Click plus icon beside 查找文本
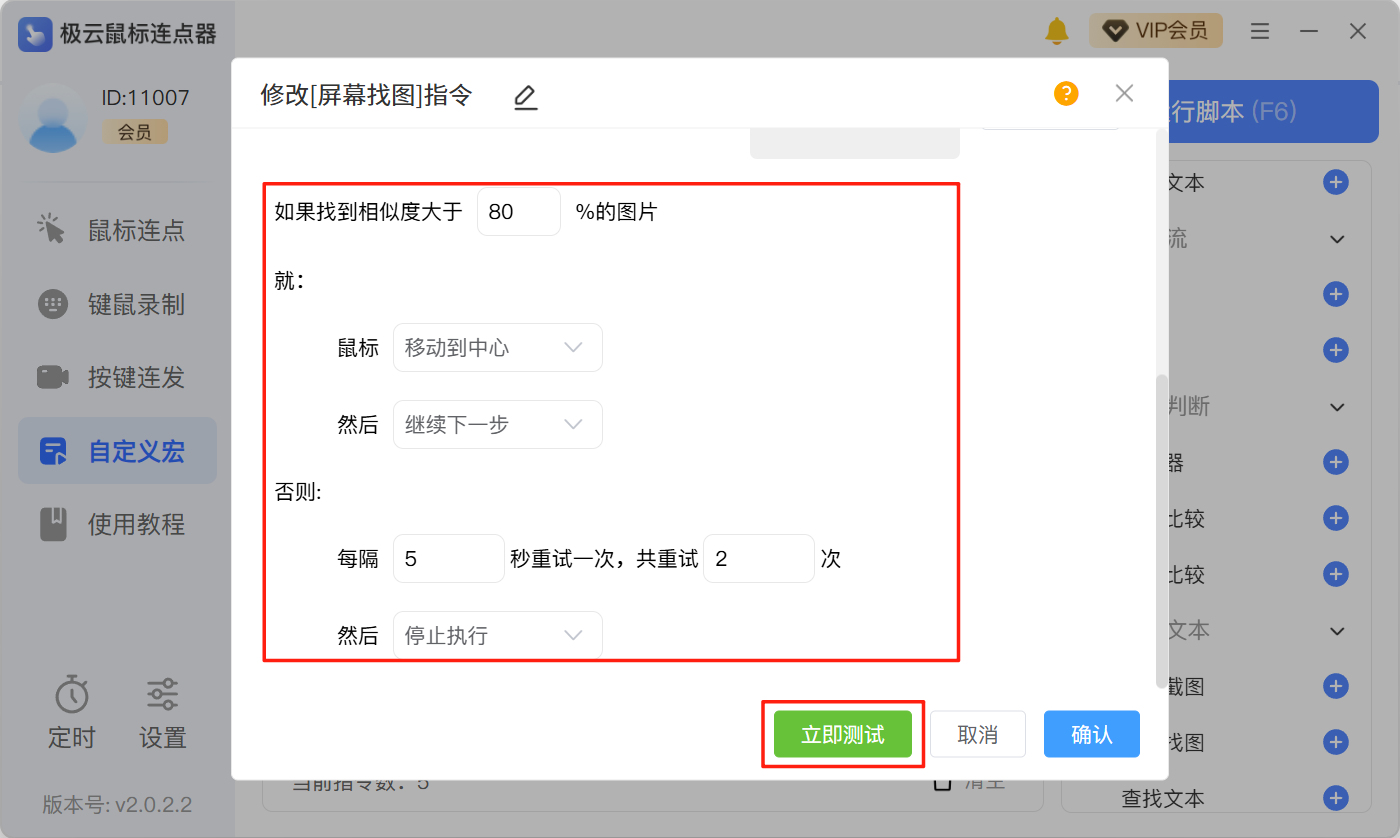The image size is (1400, 838). click(1335, 798)
